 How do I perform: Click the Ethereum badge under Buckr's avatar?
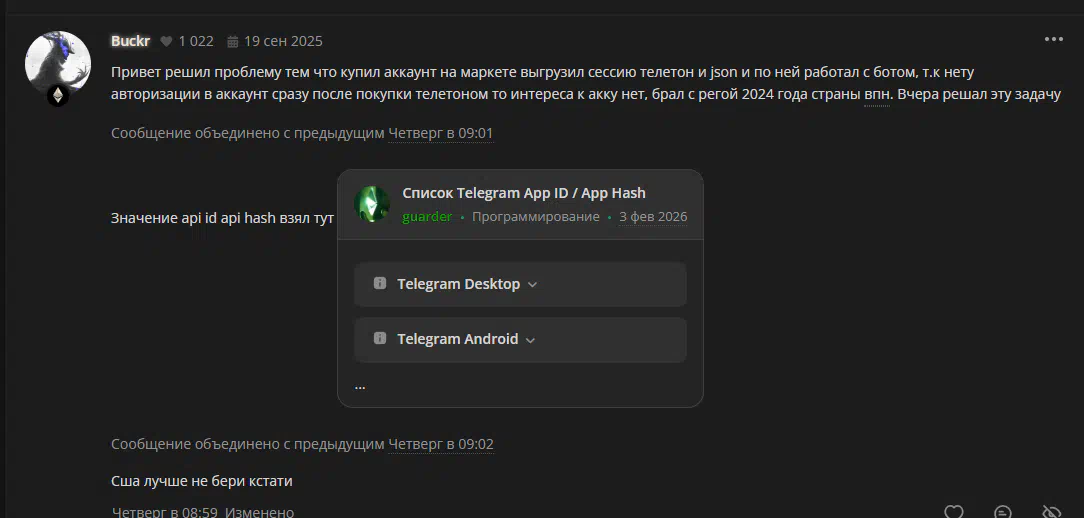click(58, 96)
